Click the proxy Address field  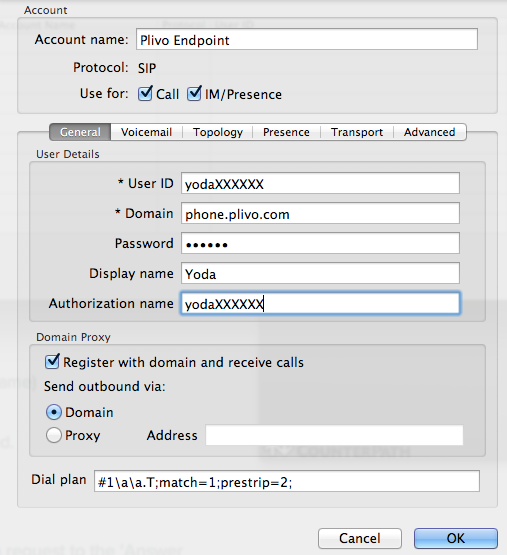(x=334, y=435)
